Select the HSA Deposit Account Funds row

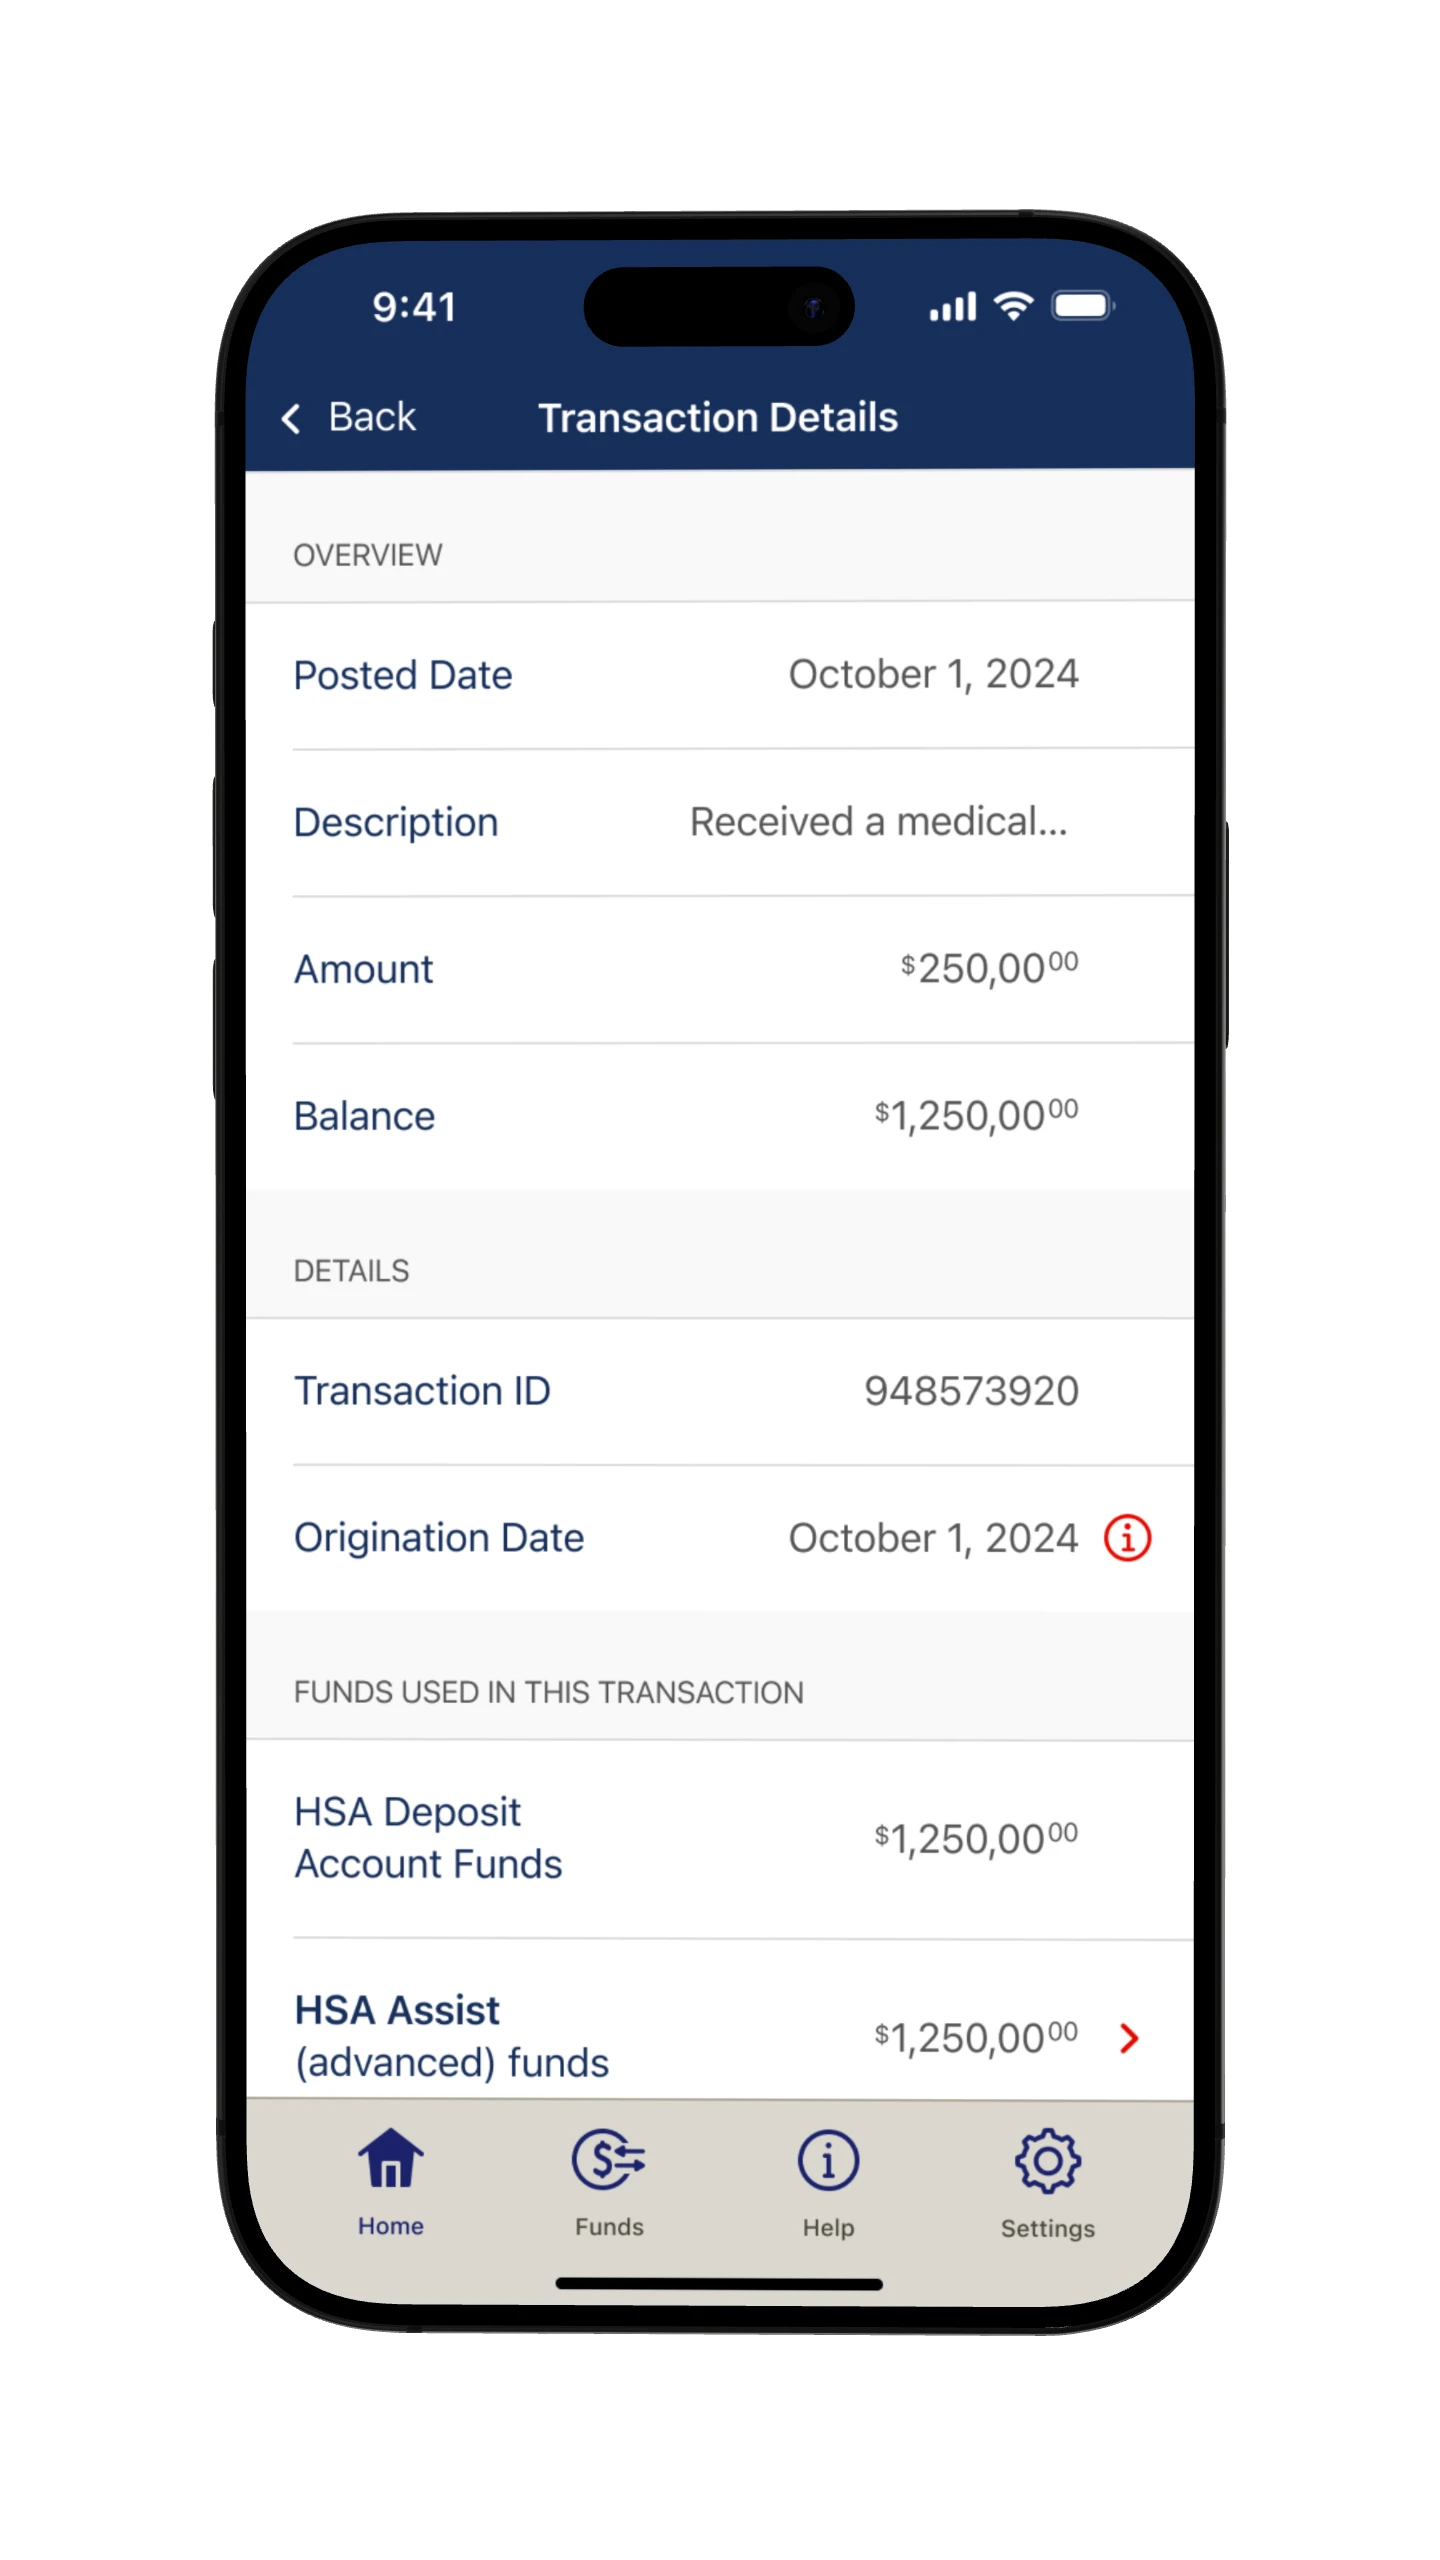(x=719, y=1839)
